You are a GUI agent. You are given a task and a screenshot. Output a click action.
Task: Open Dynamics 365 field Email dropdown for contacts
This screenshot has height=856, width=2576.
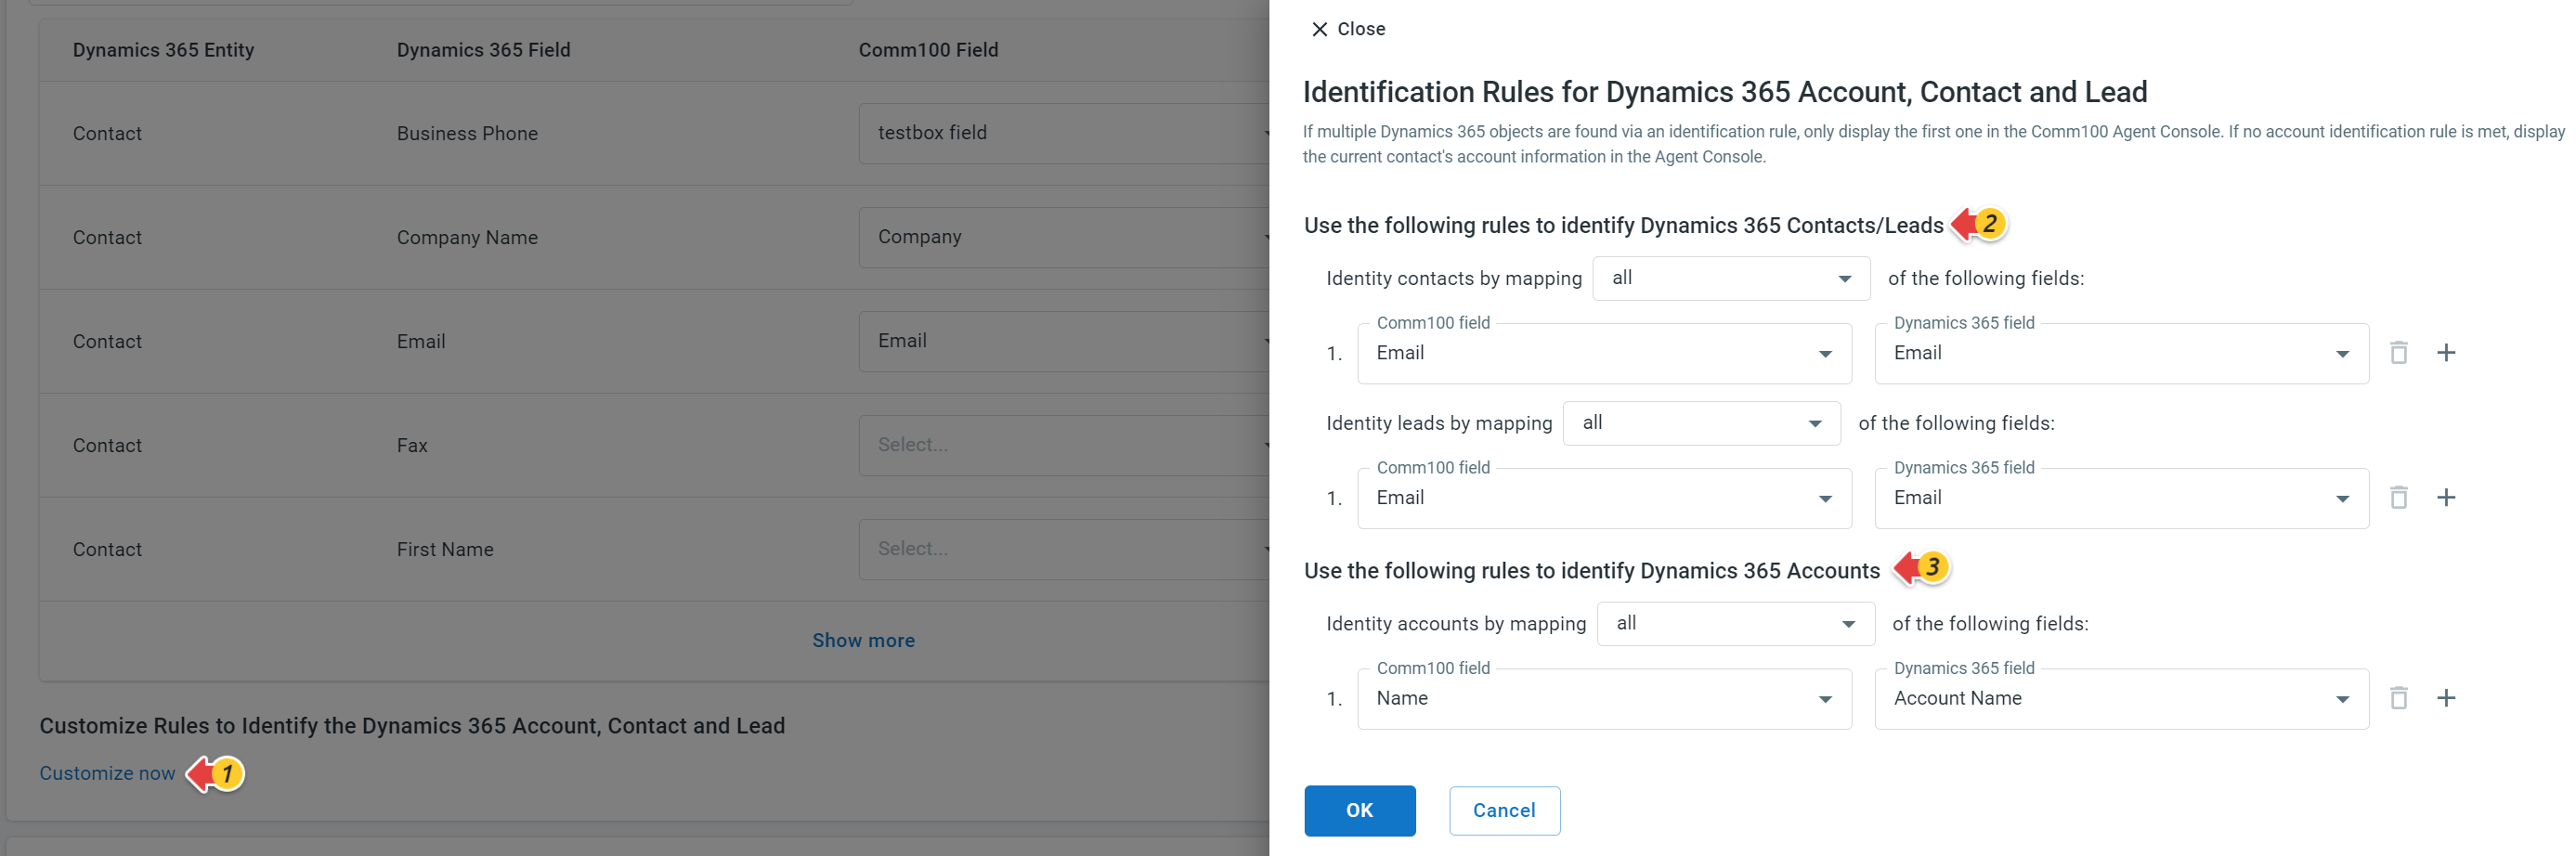coord(2121,354)
